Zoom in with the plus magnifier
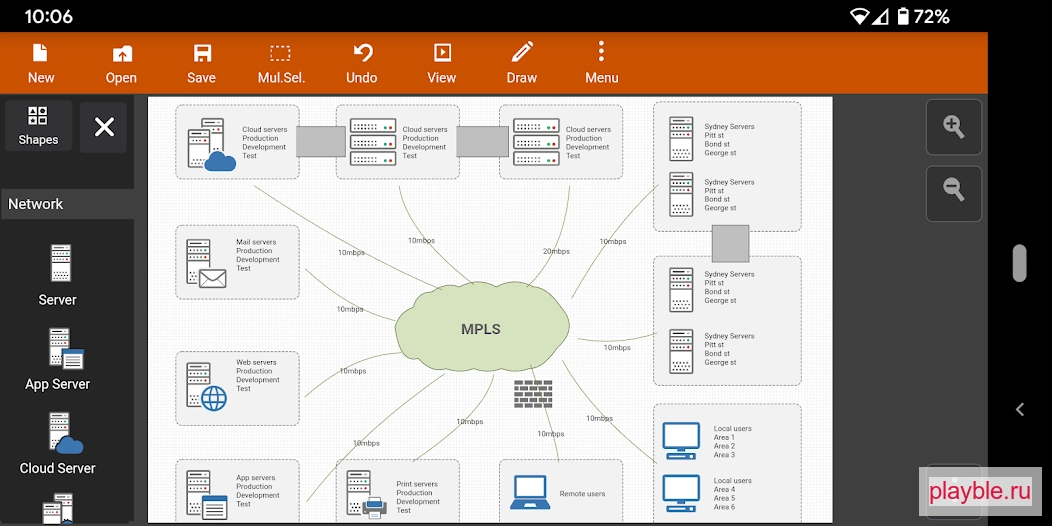This screenshot has width=1052, height=526. coord(953,127)
